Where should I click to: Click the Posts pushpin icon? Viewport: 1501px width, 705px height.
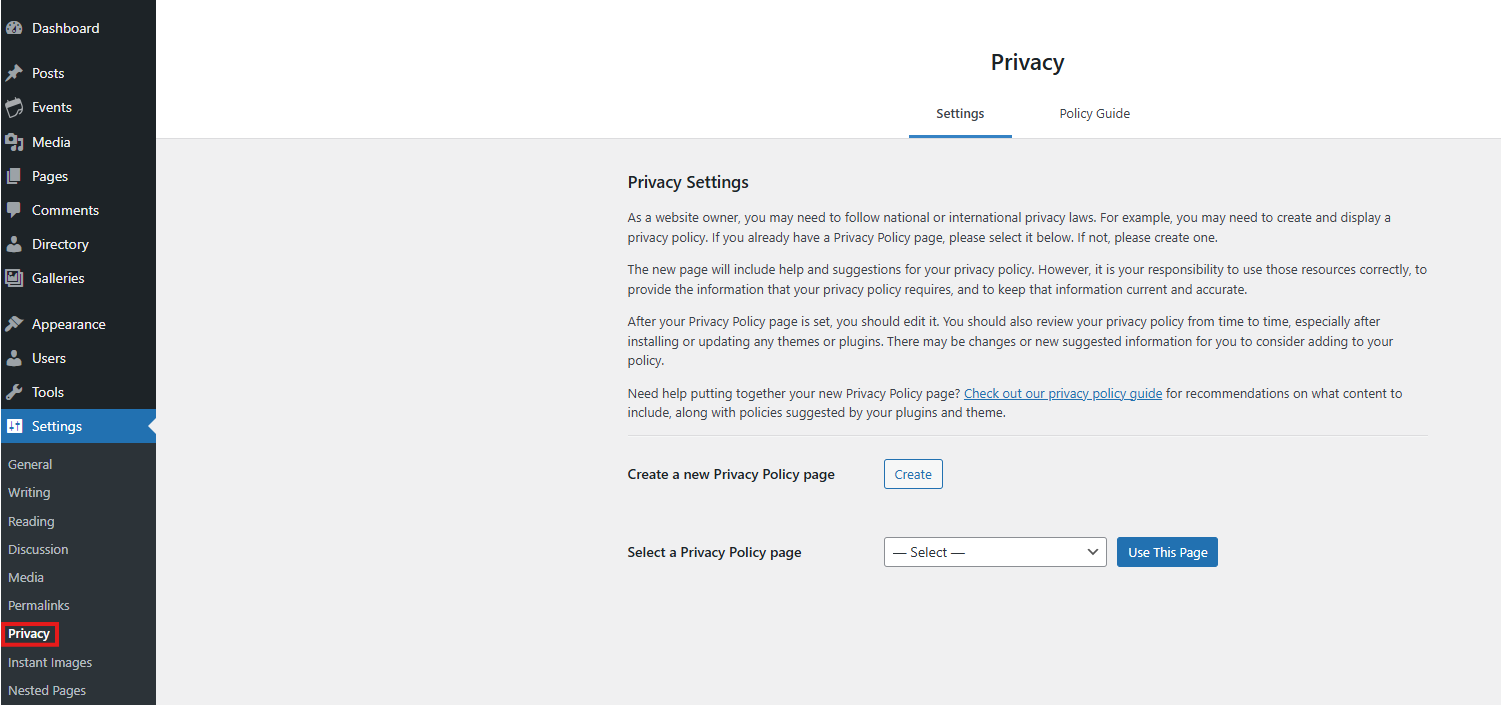pyautogui.click(x=14, y=74)
